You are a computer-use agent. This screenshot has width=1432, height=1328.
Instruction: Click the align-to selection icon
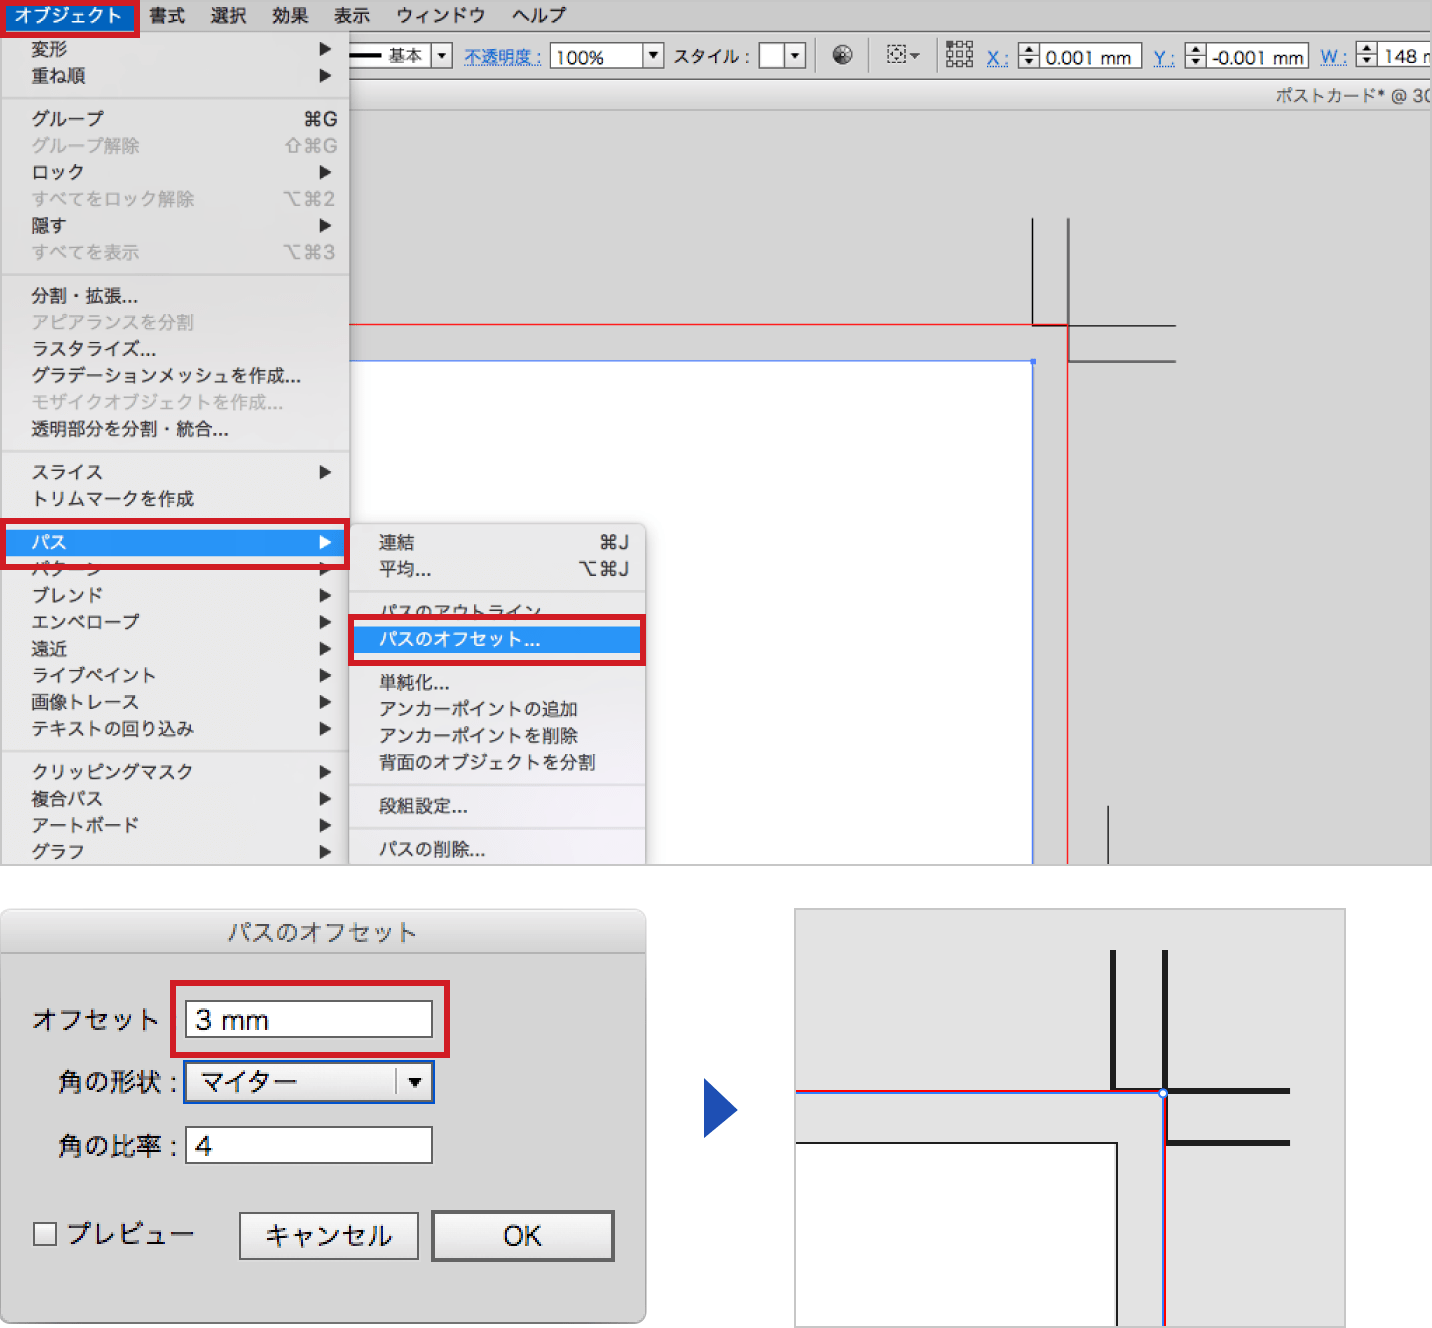[x=902, y=55]
